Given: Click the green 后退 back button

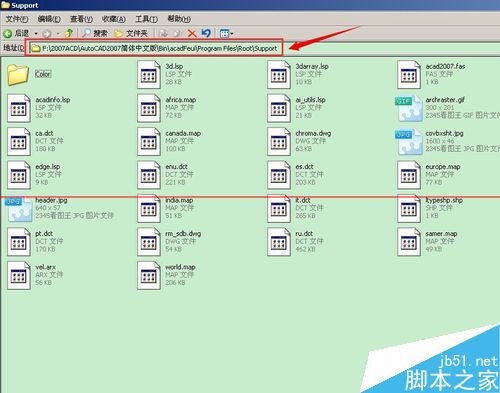Looking at the screenshot, I should click(16, 33).
